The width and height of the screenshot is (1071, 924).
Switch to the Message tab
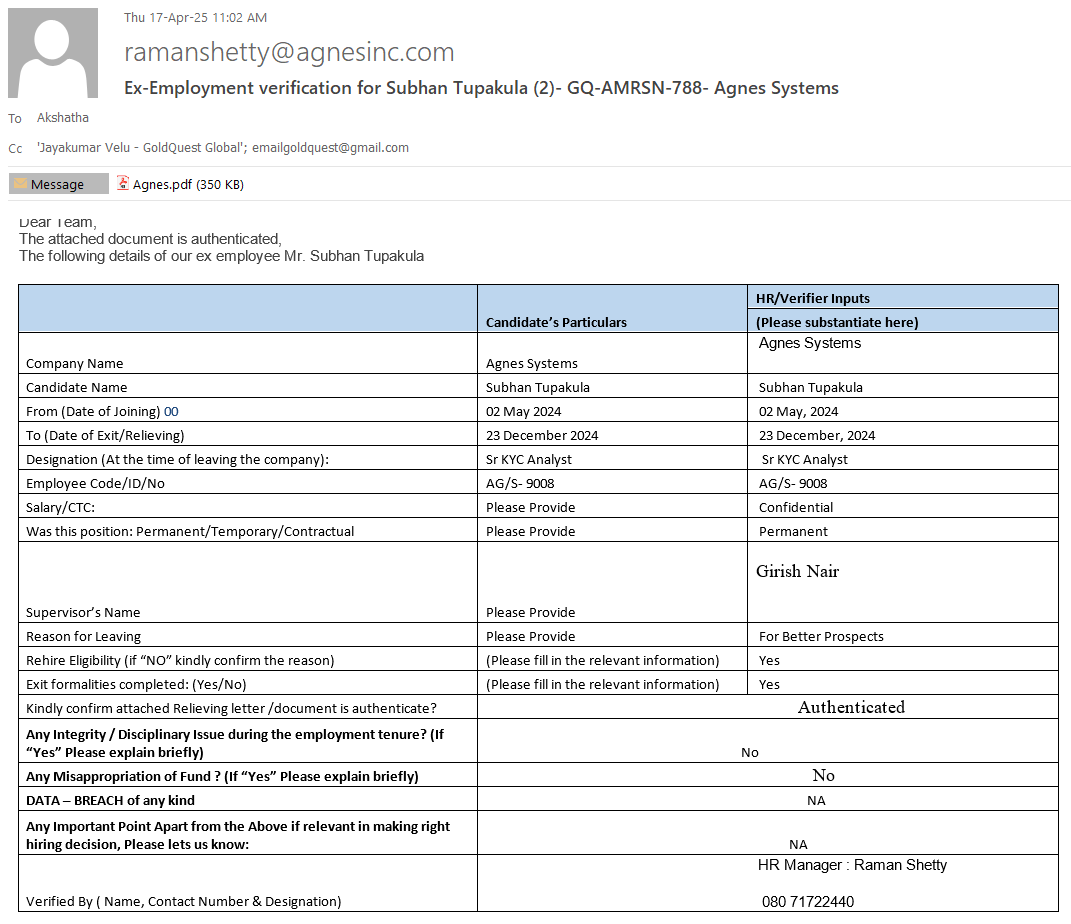click(x=58, y=184)
